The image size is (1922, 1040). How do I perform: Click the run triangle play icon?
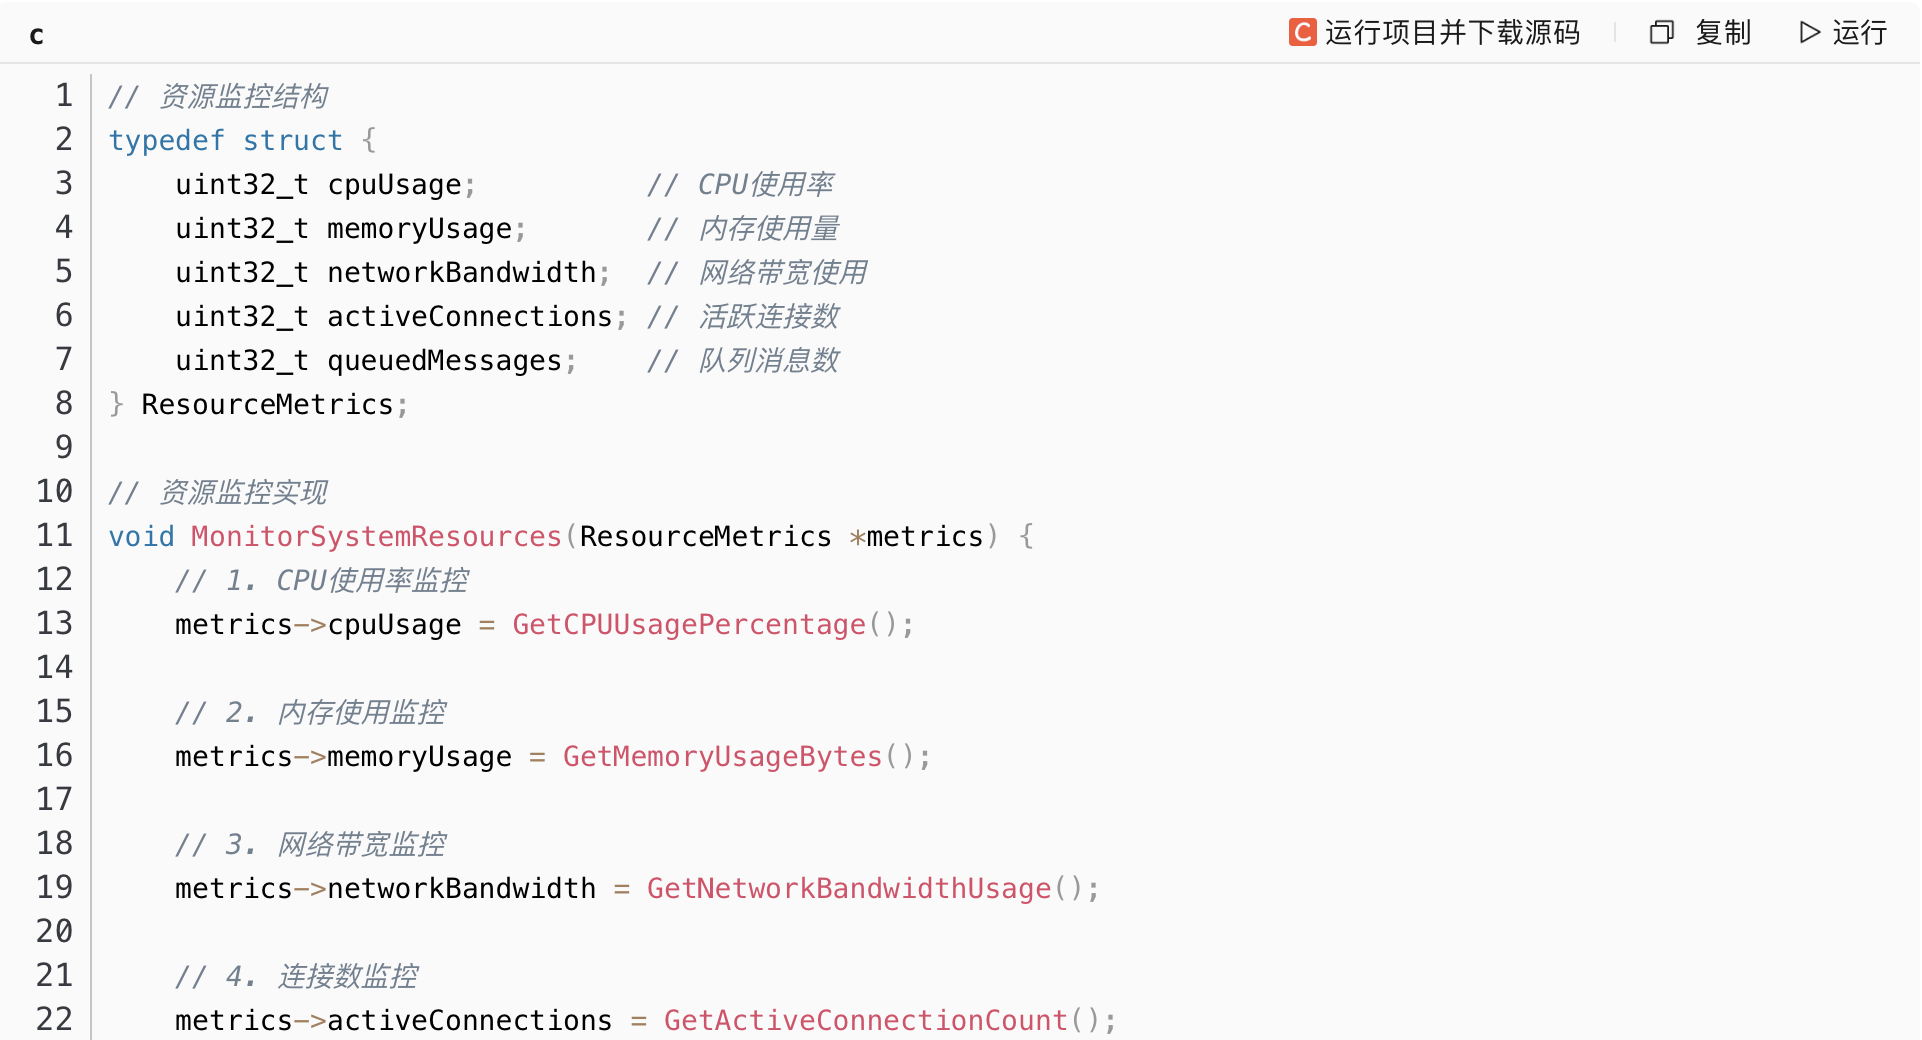[1809, 33]
